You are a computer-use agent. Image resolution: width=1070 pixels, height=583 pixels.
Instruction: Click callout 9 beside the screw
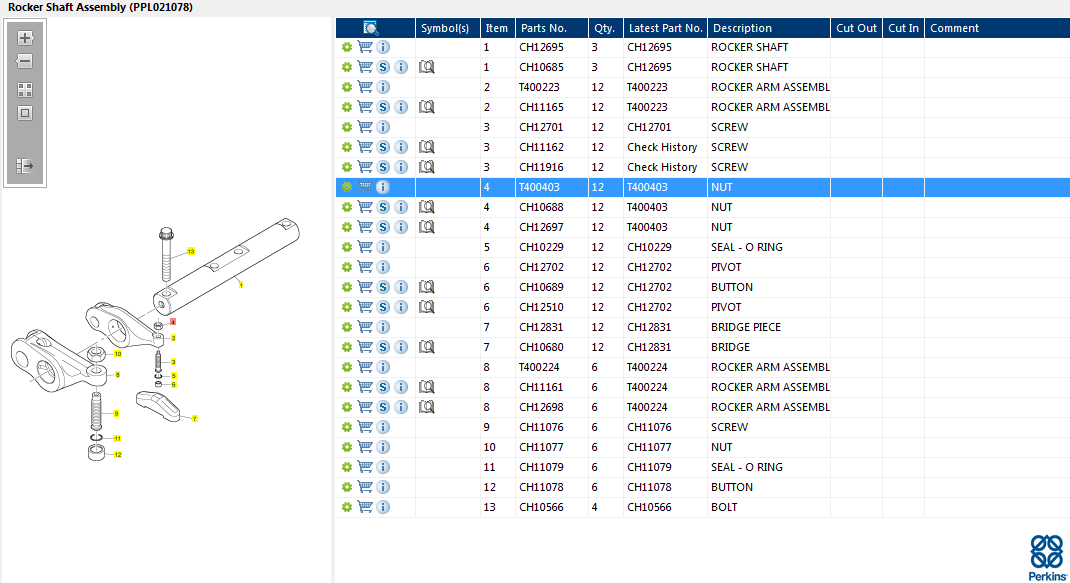pyautogui.click(x=117, y=414)
